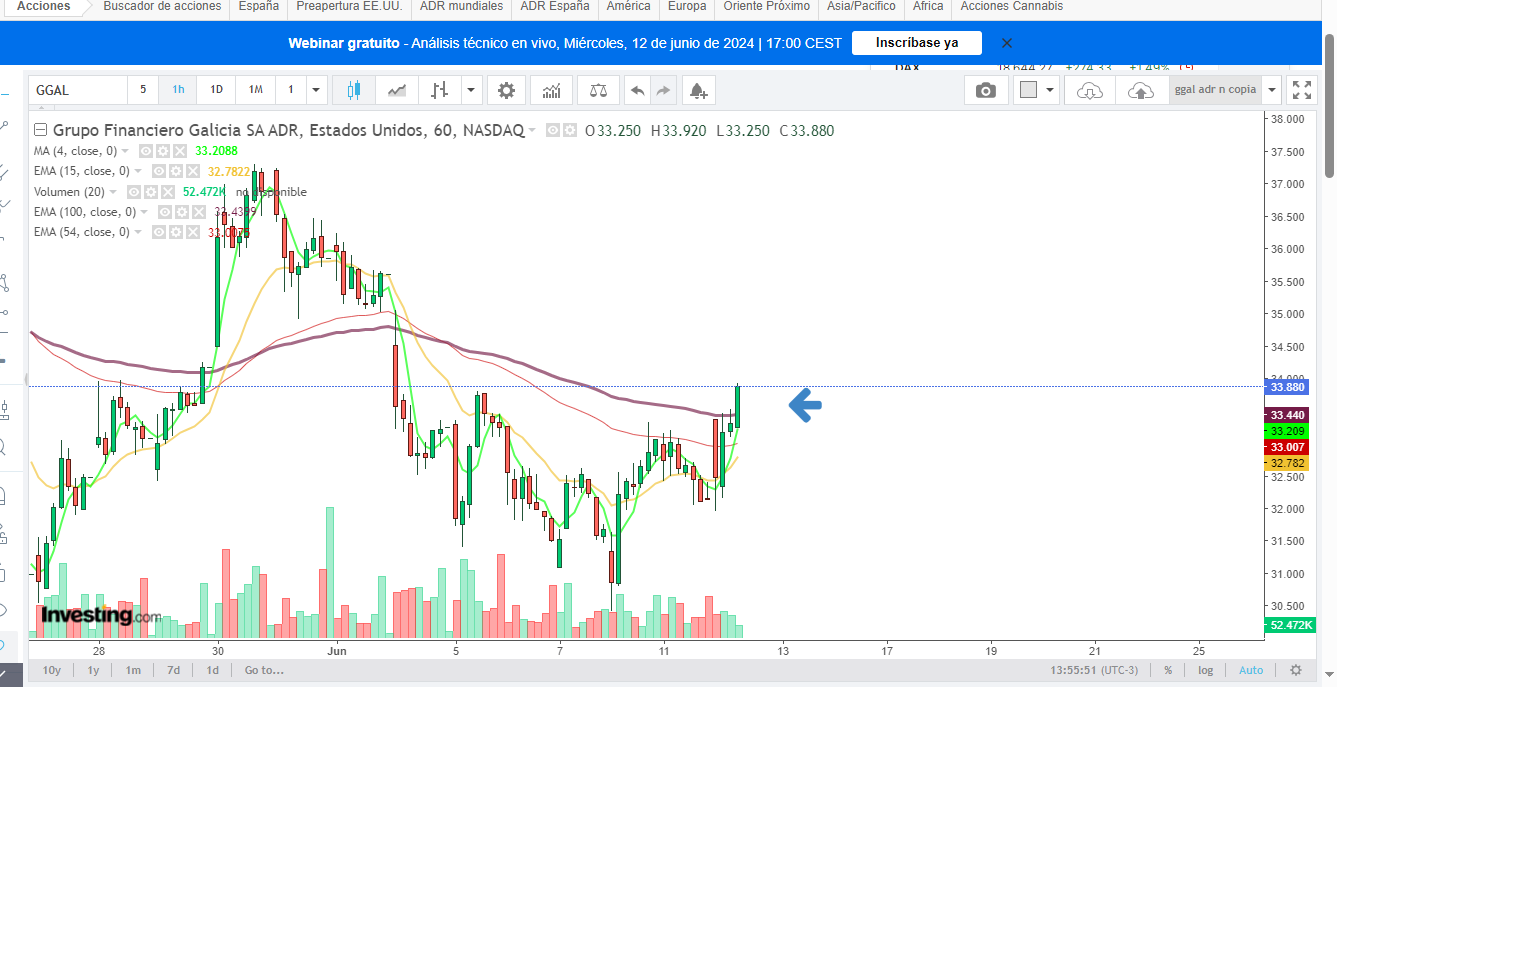Open the Buscador de acciones tab
This screenshot has width=1524, height=964.
(x=162, y=6)
